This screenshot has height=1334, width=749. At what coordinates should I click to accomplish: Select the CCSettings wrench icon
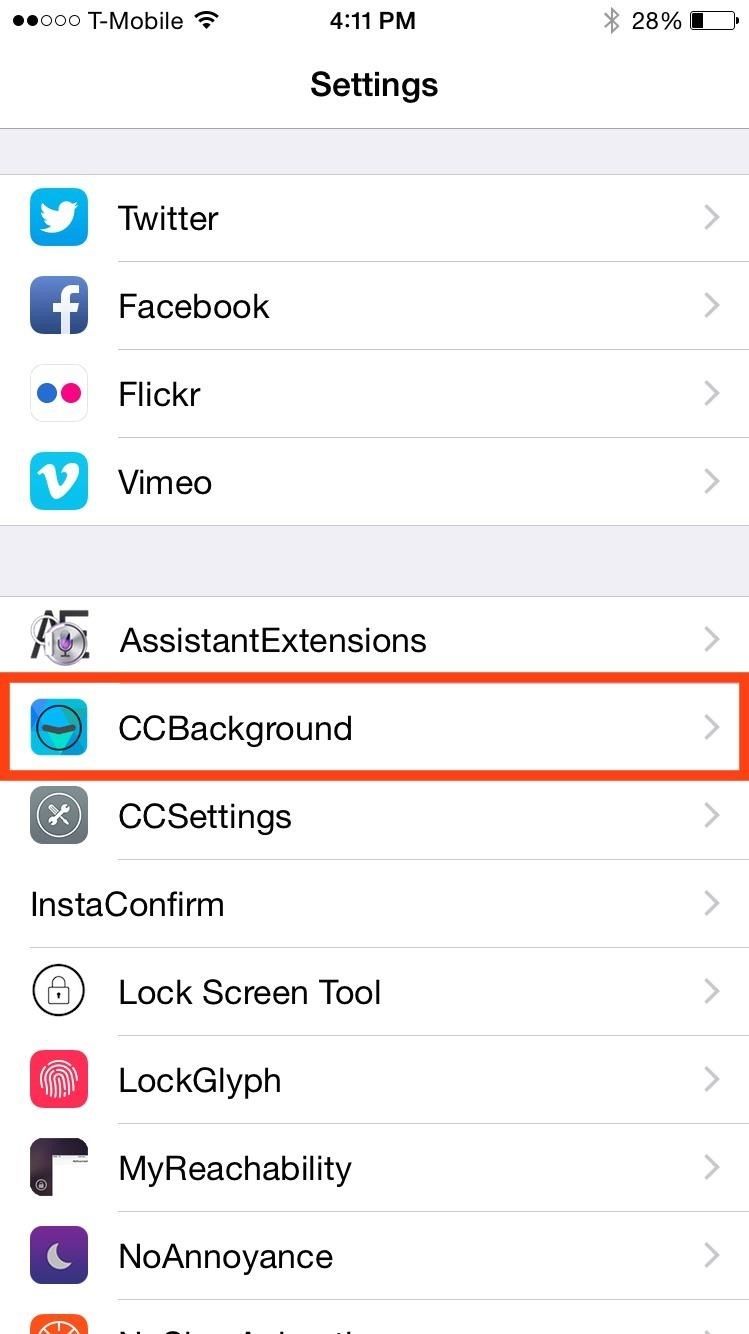point(58,815)
